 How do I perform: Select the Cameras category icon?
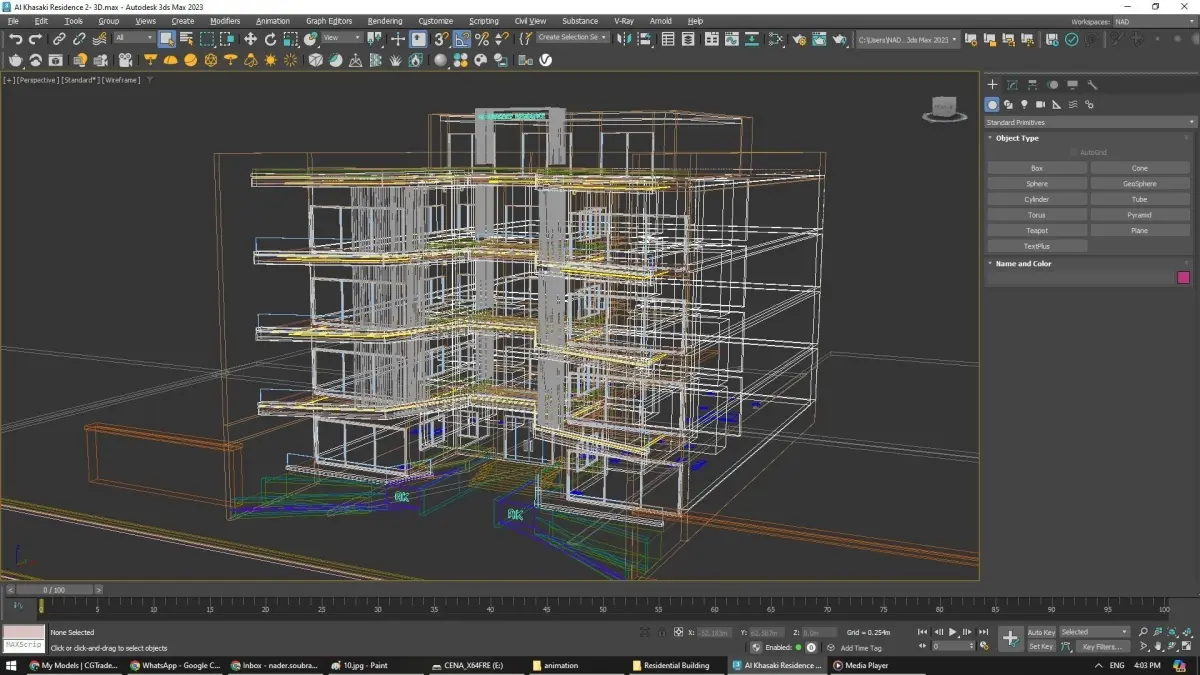tap(1040, 104)
